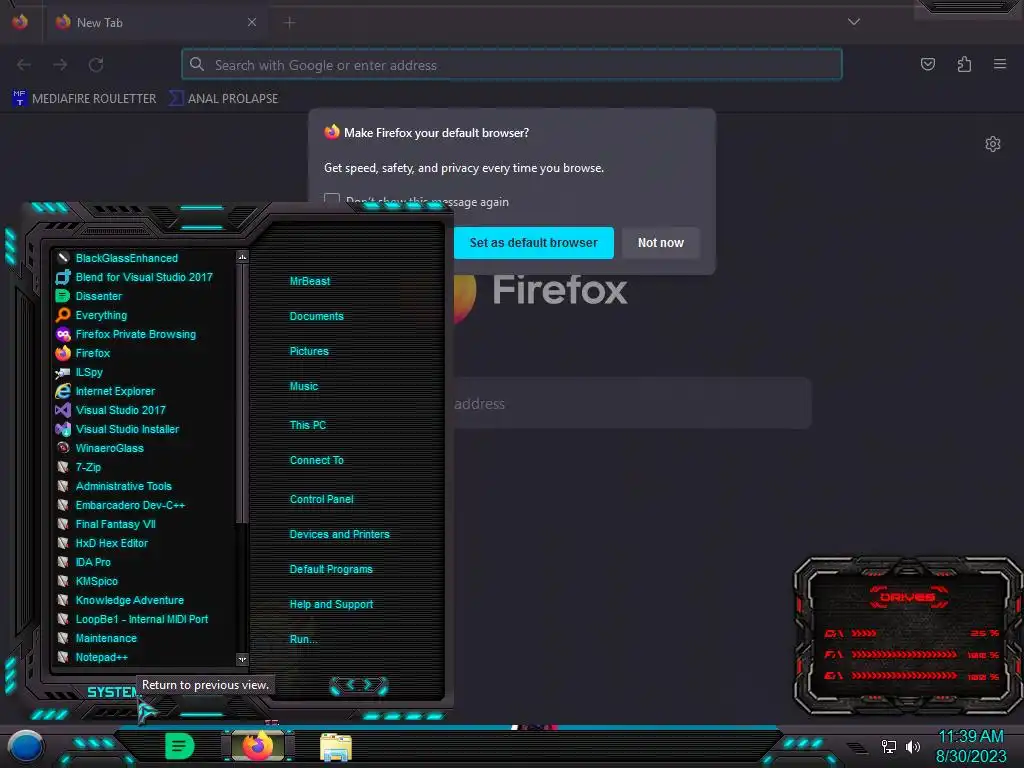The width and height of the screenshot is (1024, 768).
Task: Dismiss prompt with Not now button
Action: [660, 243]
